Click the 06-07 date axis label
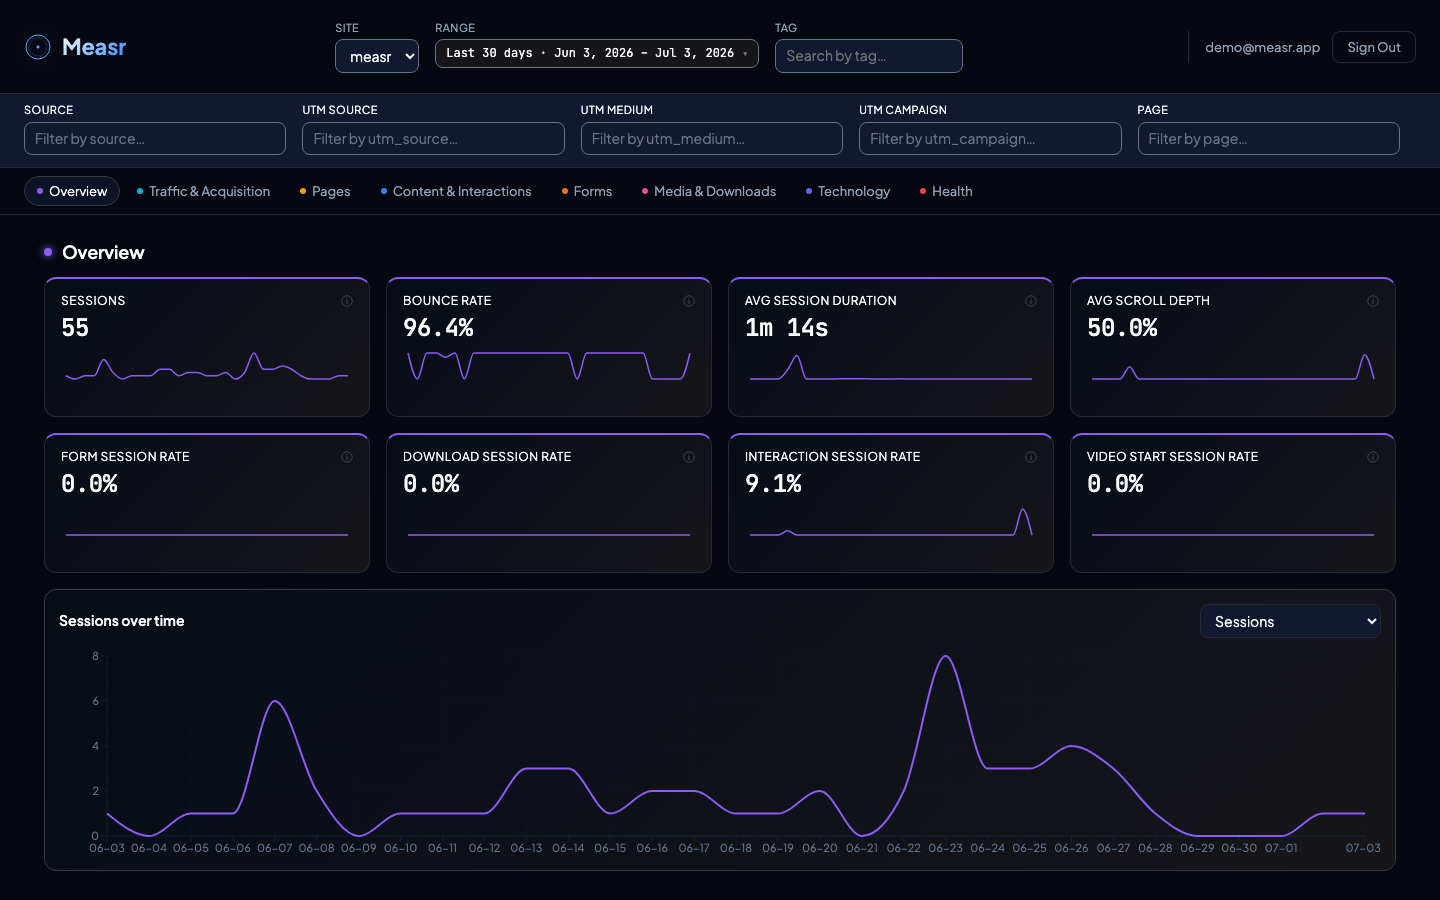Image resolution: width=1440 pixels, height=900 pixels. coord(275,848)
